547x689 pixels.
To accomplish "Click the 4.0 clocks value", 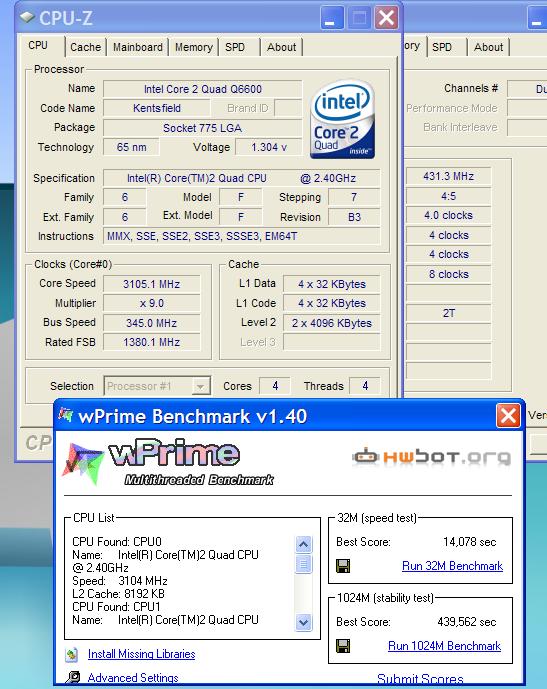I will pos(448,215).
